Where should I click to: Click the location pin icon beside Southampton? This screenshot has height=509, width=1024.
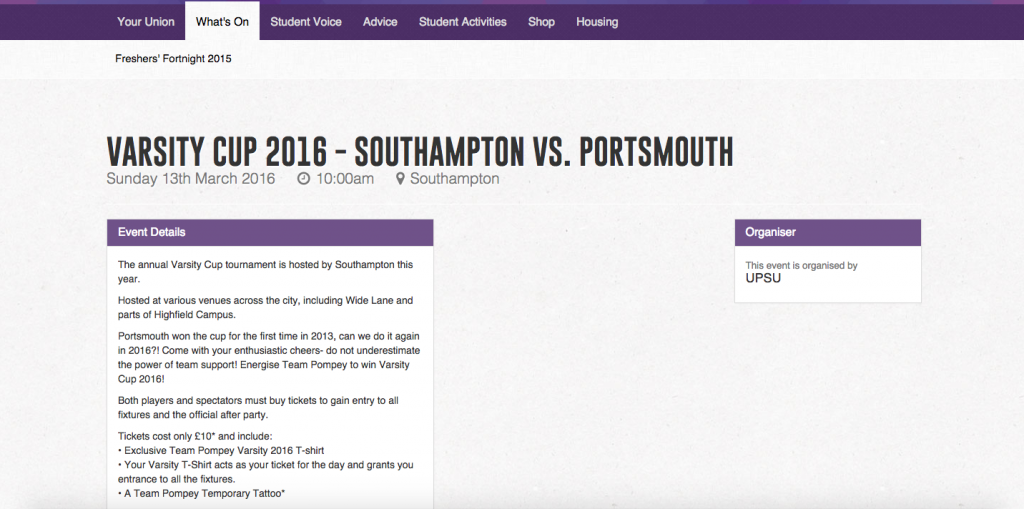[x=401, y=179]
